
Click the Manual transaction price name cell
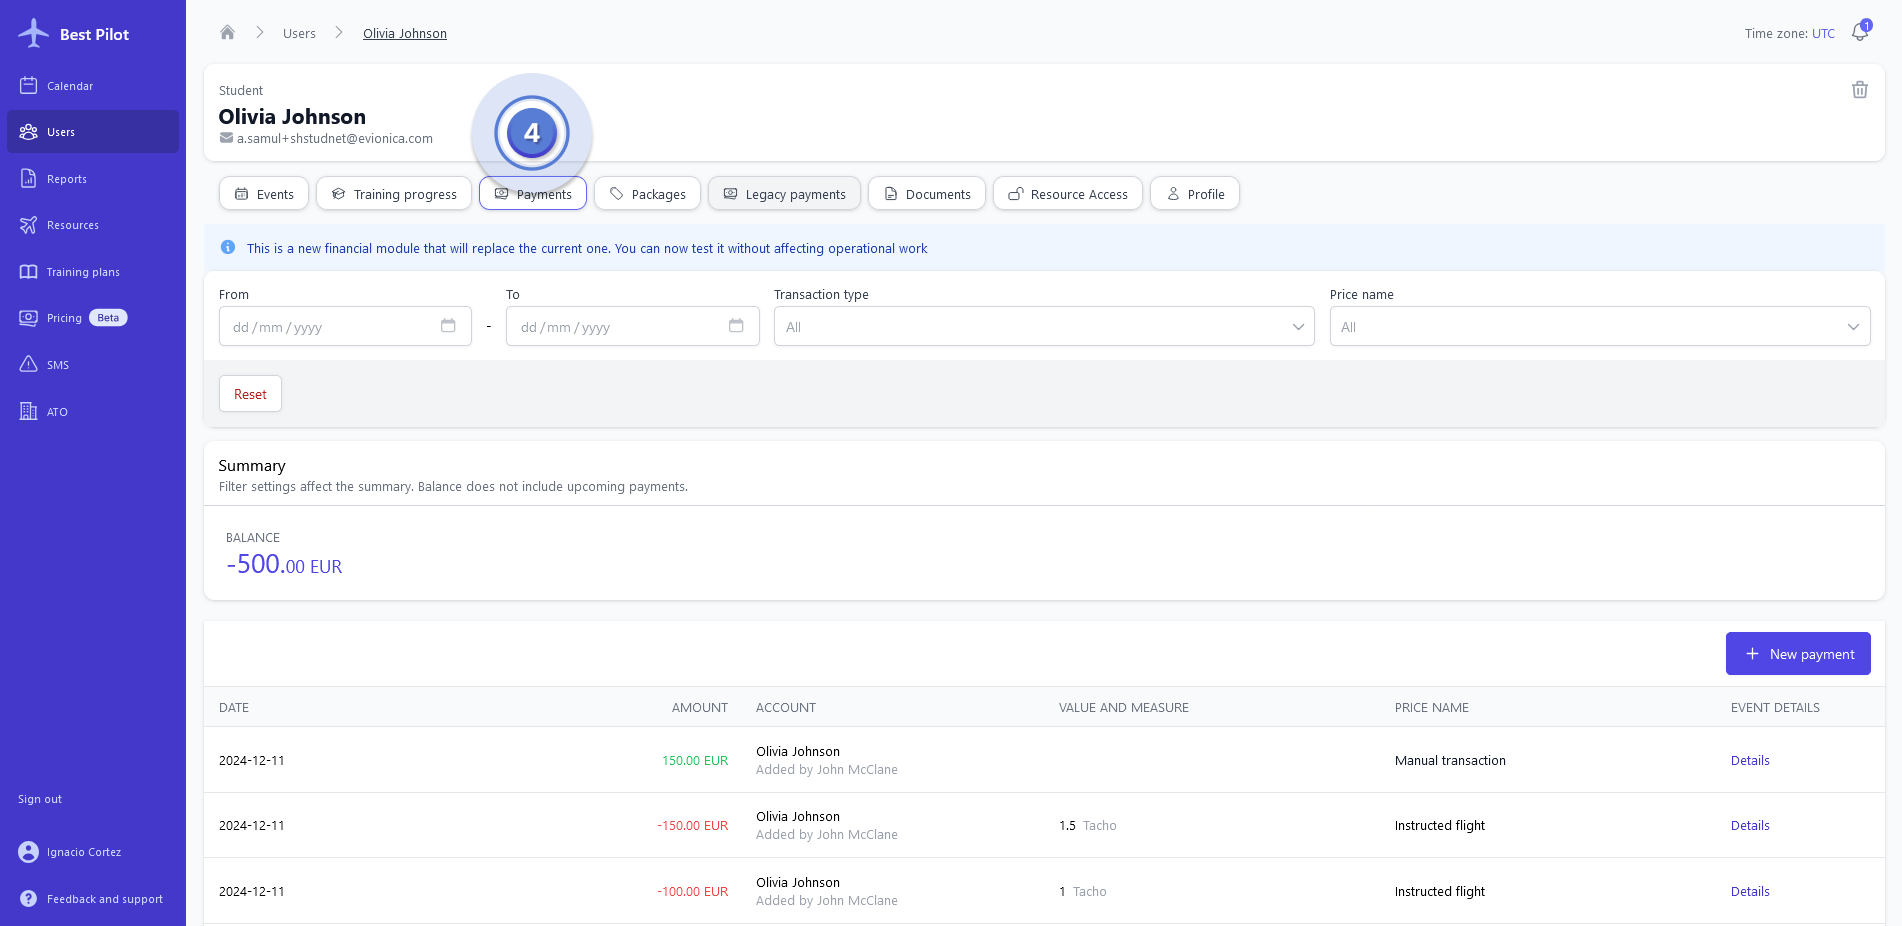[1450, 760]
